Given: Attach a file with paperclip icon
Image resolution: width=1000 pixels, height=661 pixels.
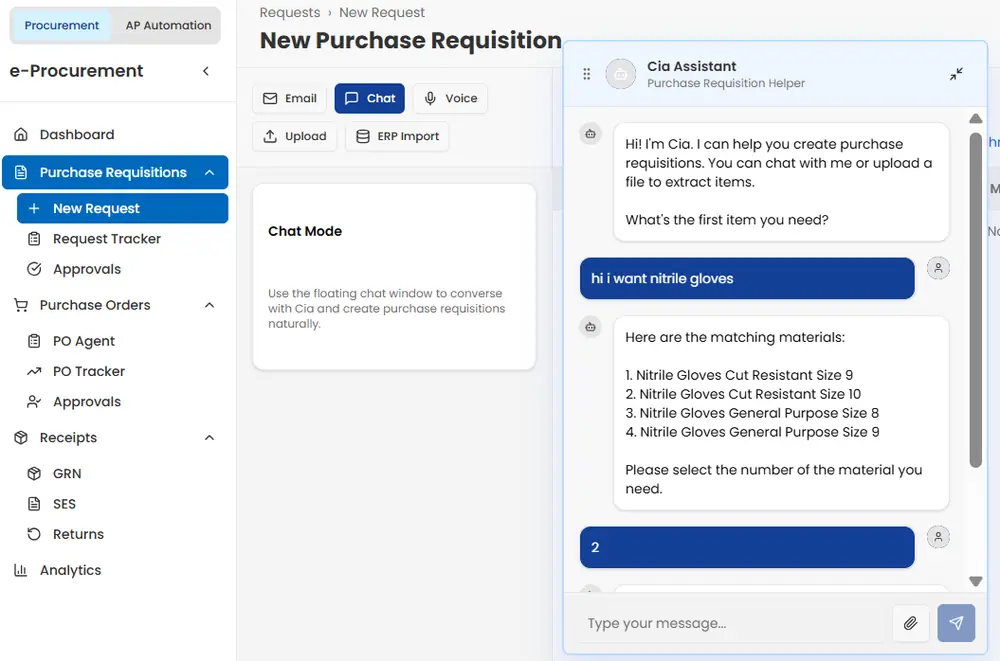Looking at the screenshot, I should pos(911,623).
